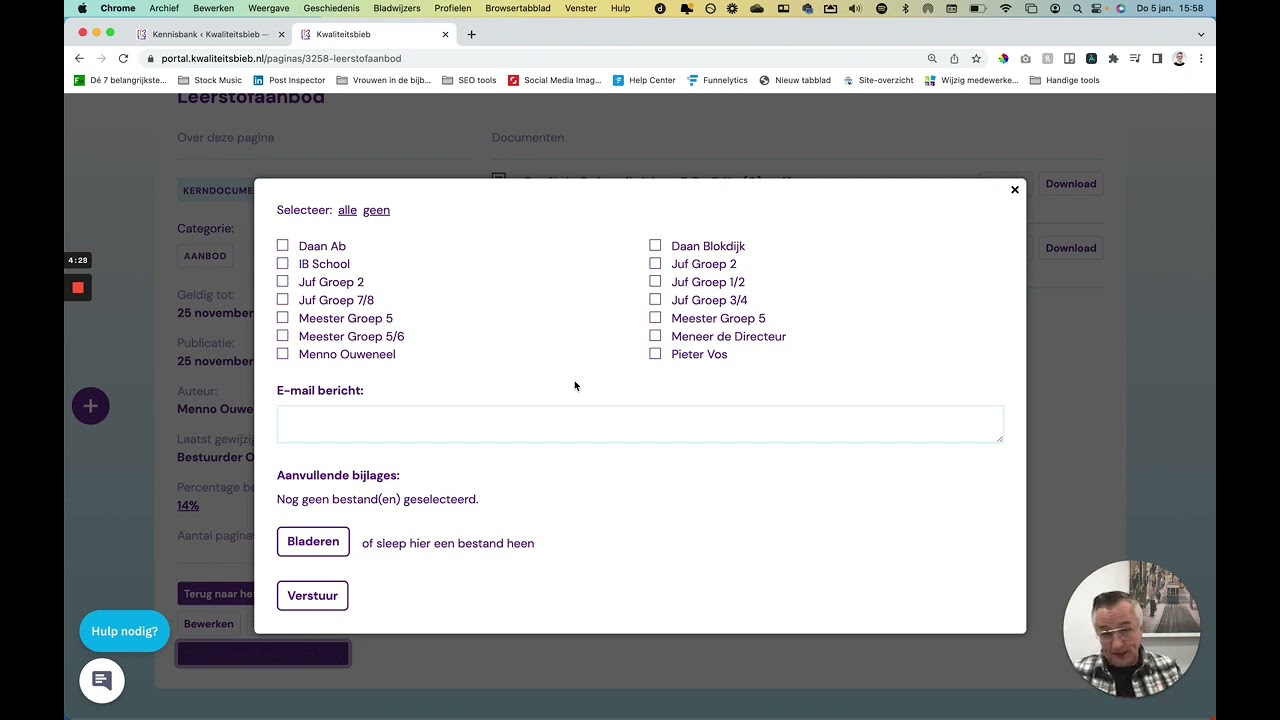Click inside the E-mail bericht field
This screenshot has height=720, width=1280.
pyautogui.click(x=640, y=424)
